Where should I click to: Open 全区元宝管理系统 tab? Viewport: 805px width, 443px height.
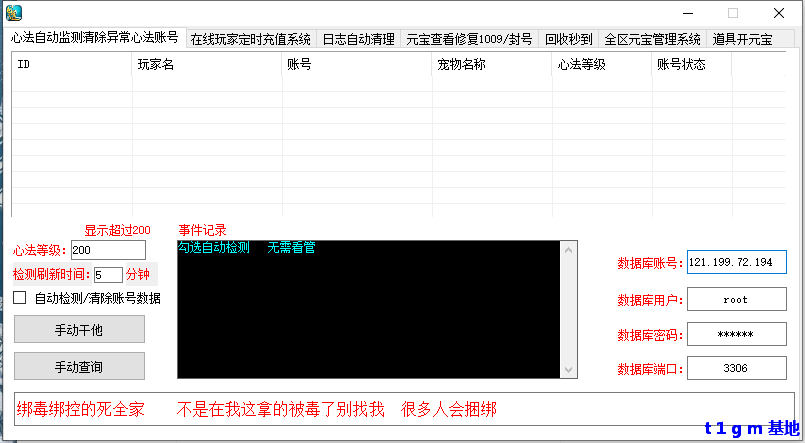pyautogui.click(x=652, y=40)
